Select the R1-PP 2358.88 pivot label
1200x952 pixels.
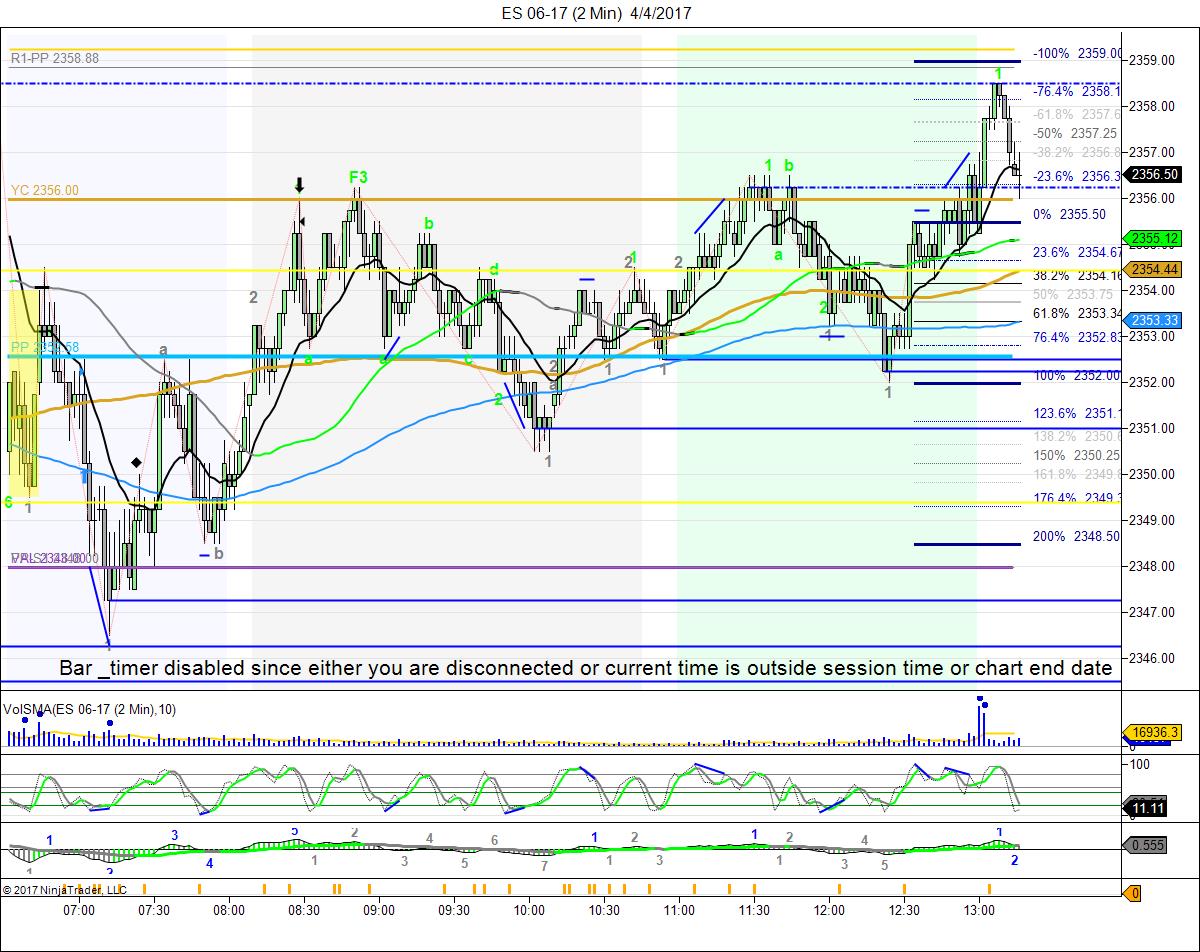pyautogui.click(x=55, y=59)
